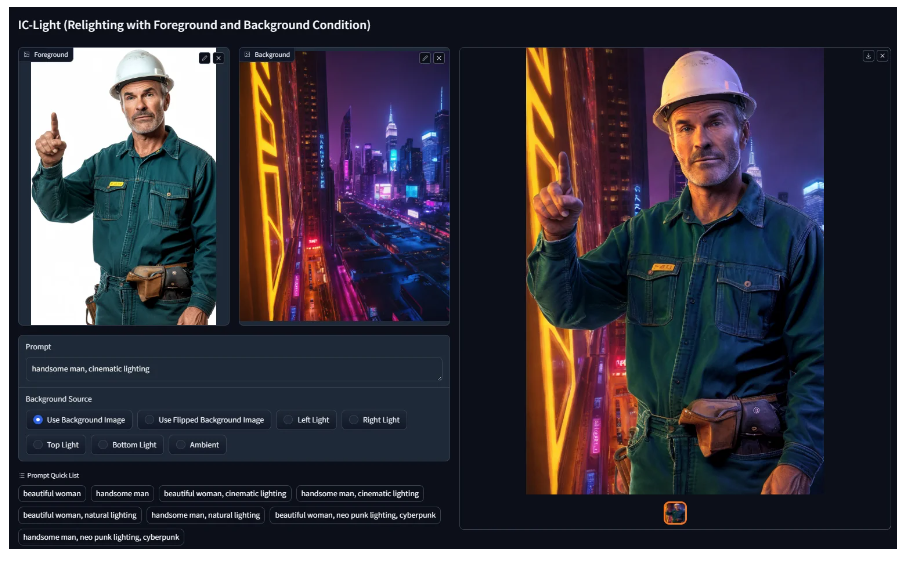Pick 'handsome man, cinematic lighting' quick prompt
Screen dimensions: 911x561
tap(359, 493)
